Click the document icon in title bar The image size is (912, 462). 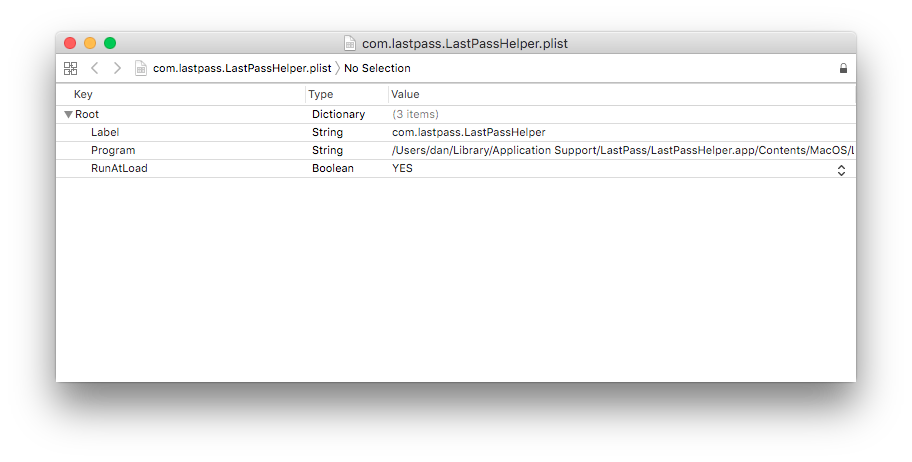click(x=350, y=43)
